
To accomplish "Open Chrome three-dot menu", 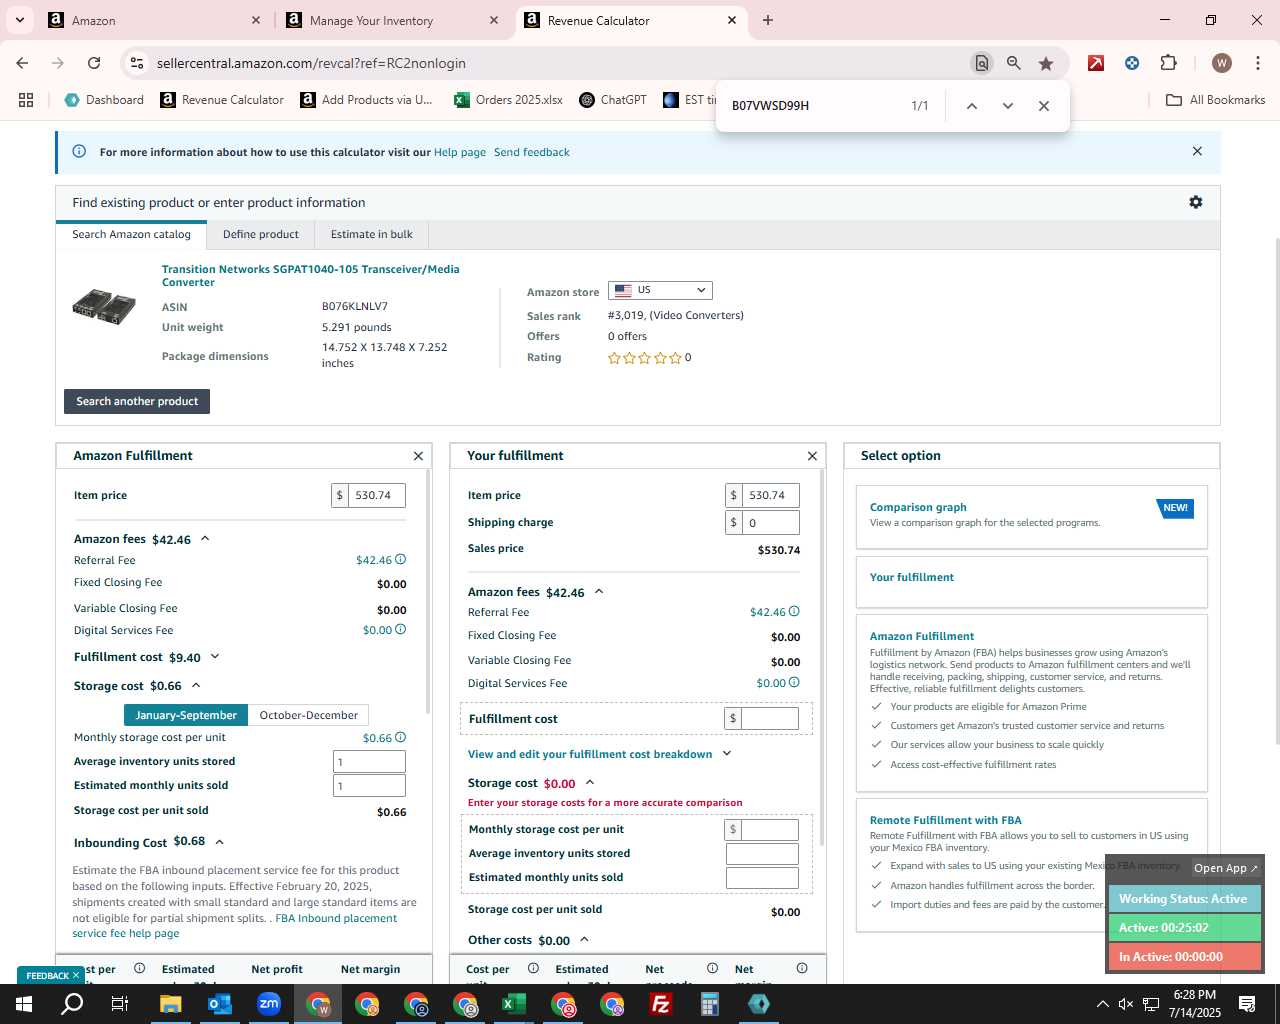I will coord(1258,63).
